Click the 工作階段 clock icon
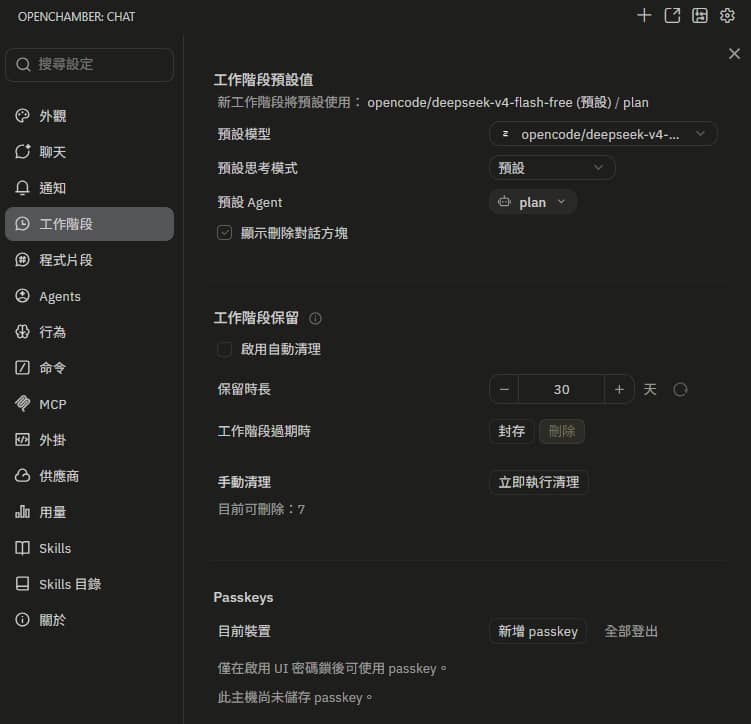The image size is (751, 724). point(22,224)
